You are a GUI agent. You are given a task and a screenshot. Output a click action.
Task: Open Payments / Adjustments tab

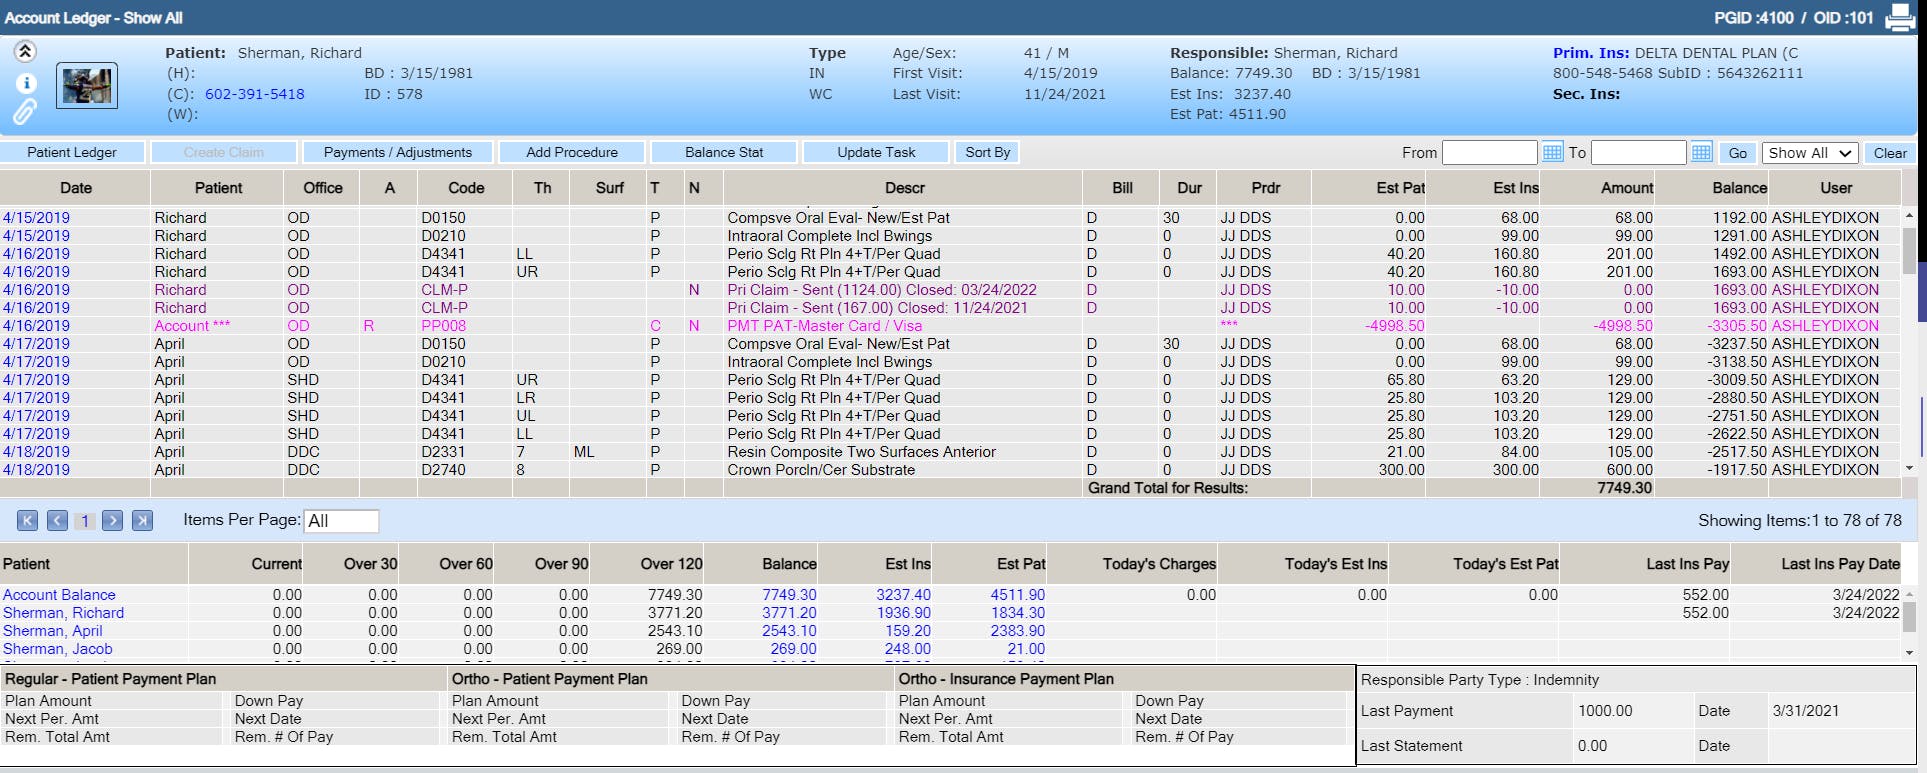point(398,152)
